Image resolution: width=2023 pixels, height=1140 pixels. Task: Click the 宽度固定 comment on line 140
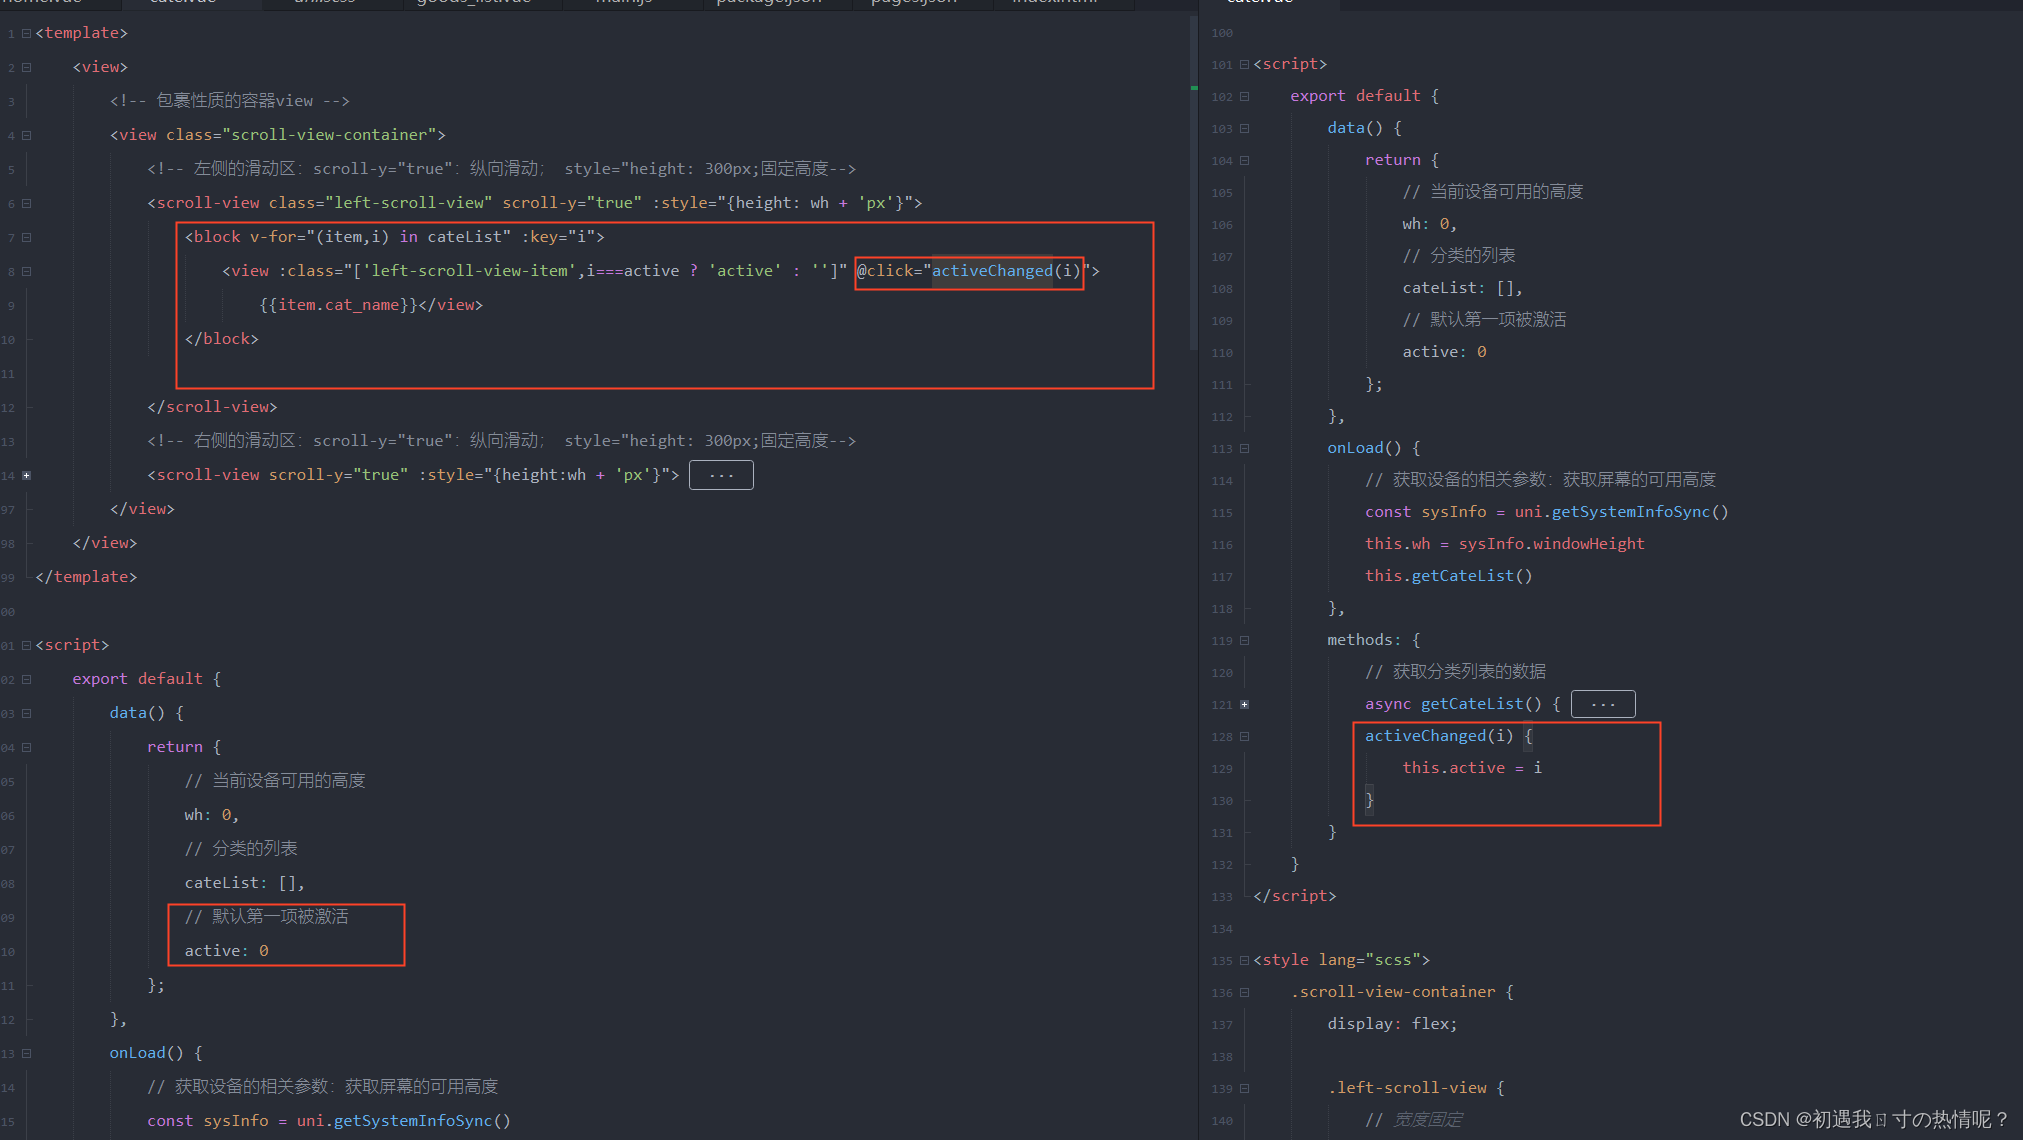click(1414, 1120)
